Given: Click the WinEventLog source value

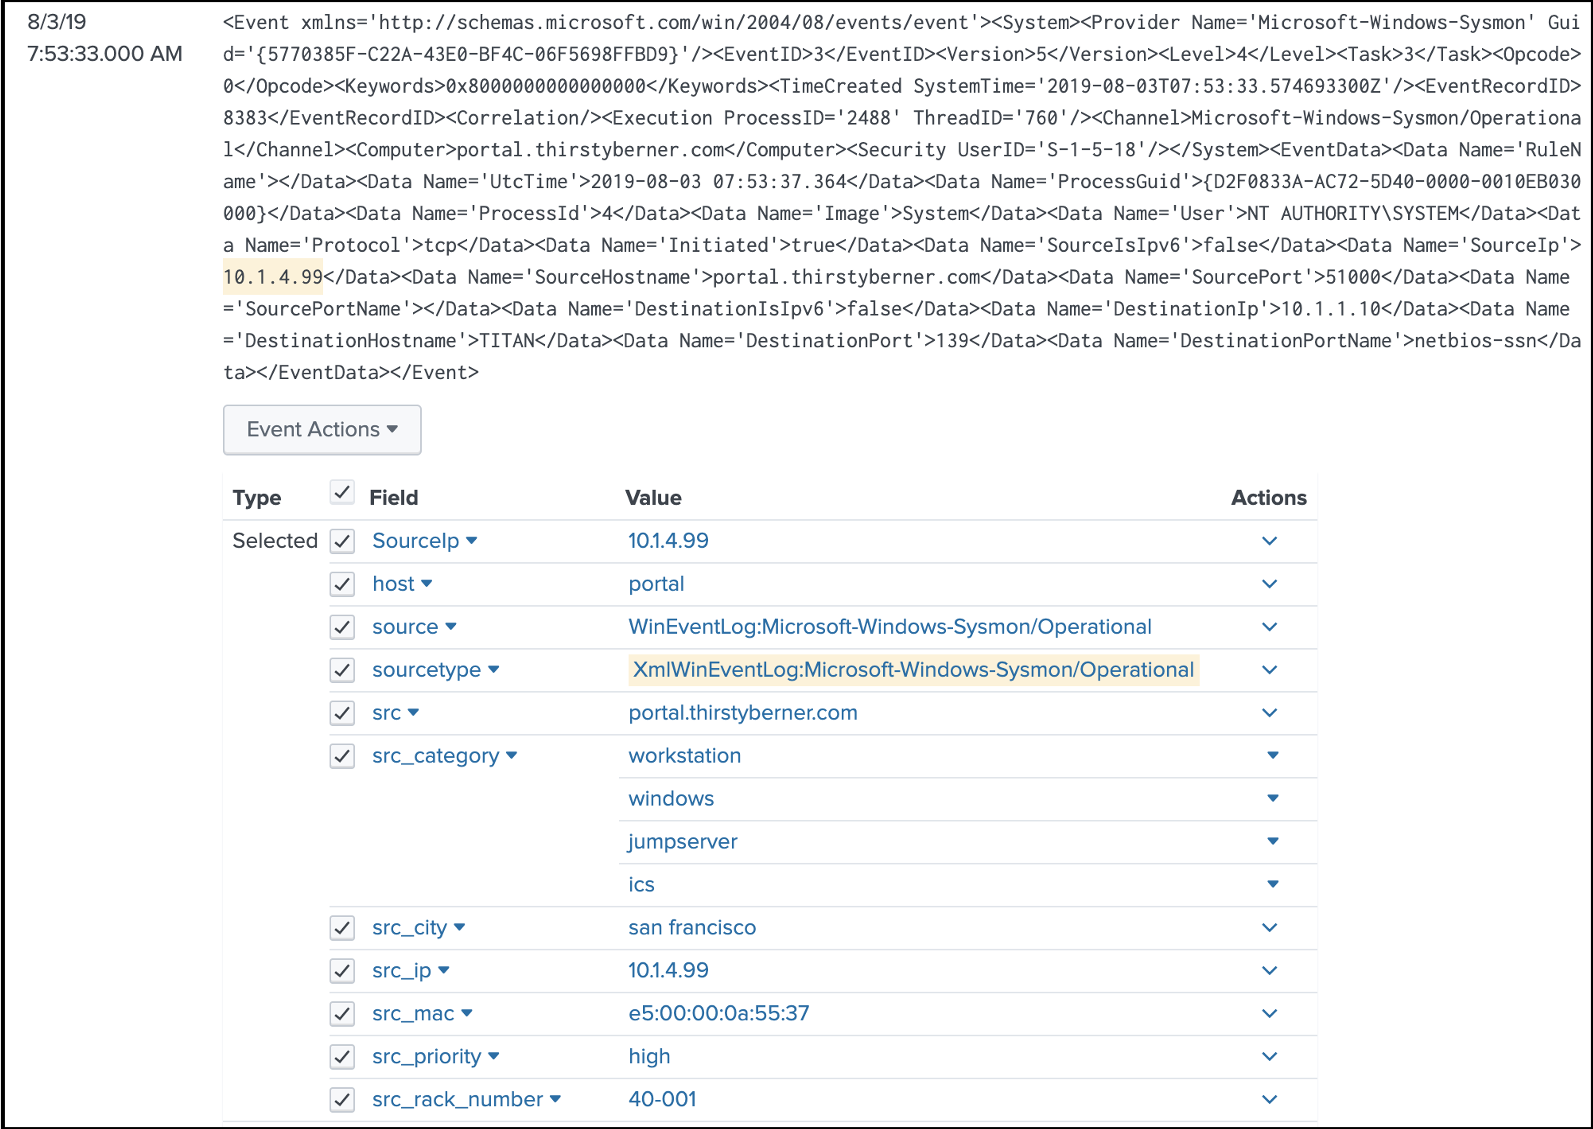Looking at the screenshot, I should 890,627.
